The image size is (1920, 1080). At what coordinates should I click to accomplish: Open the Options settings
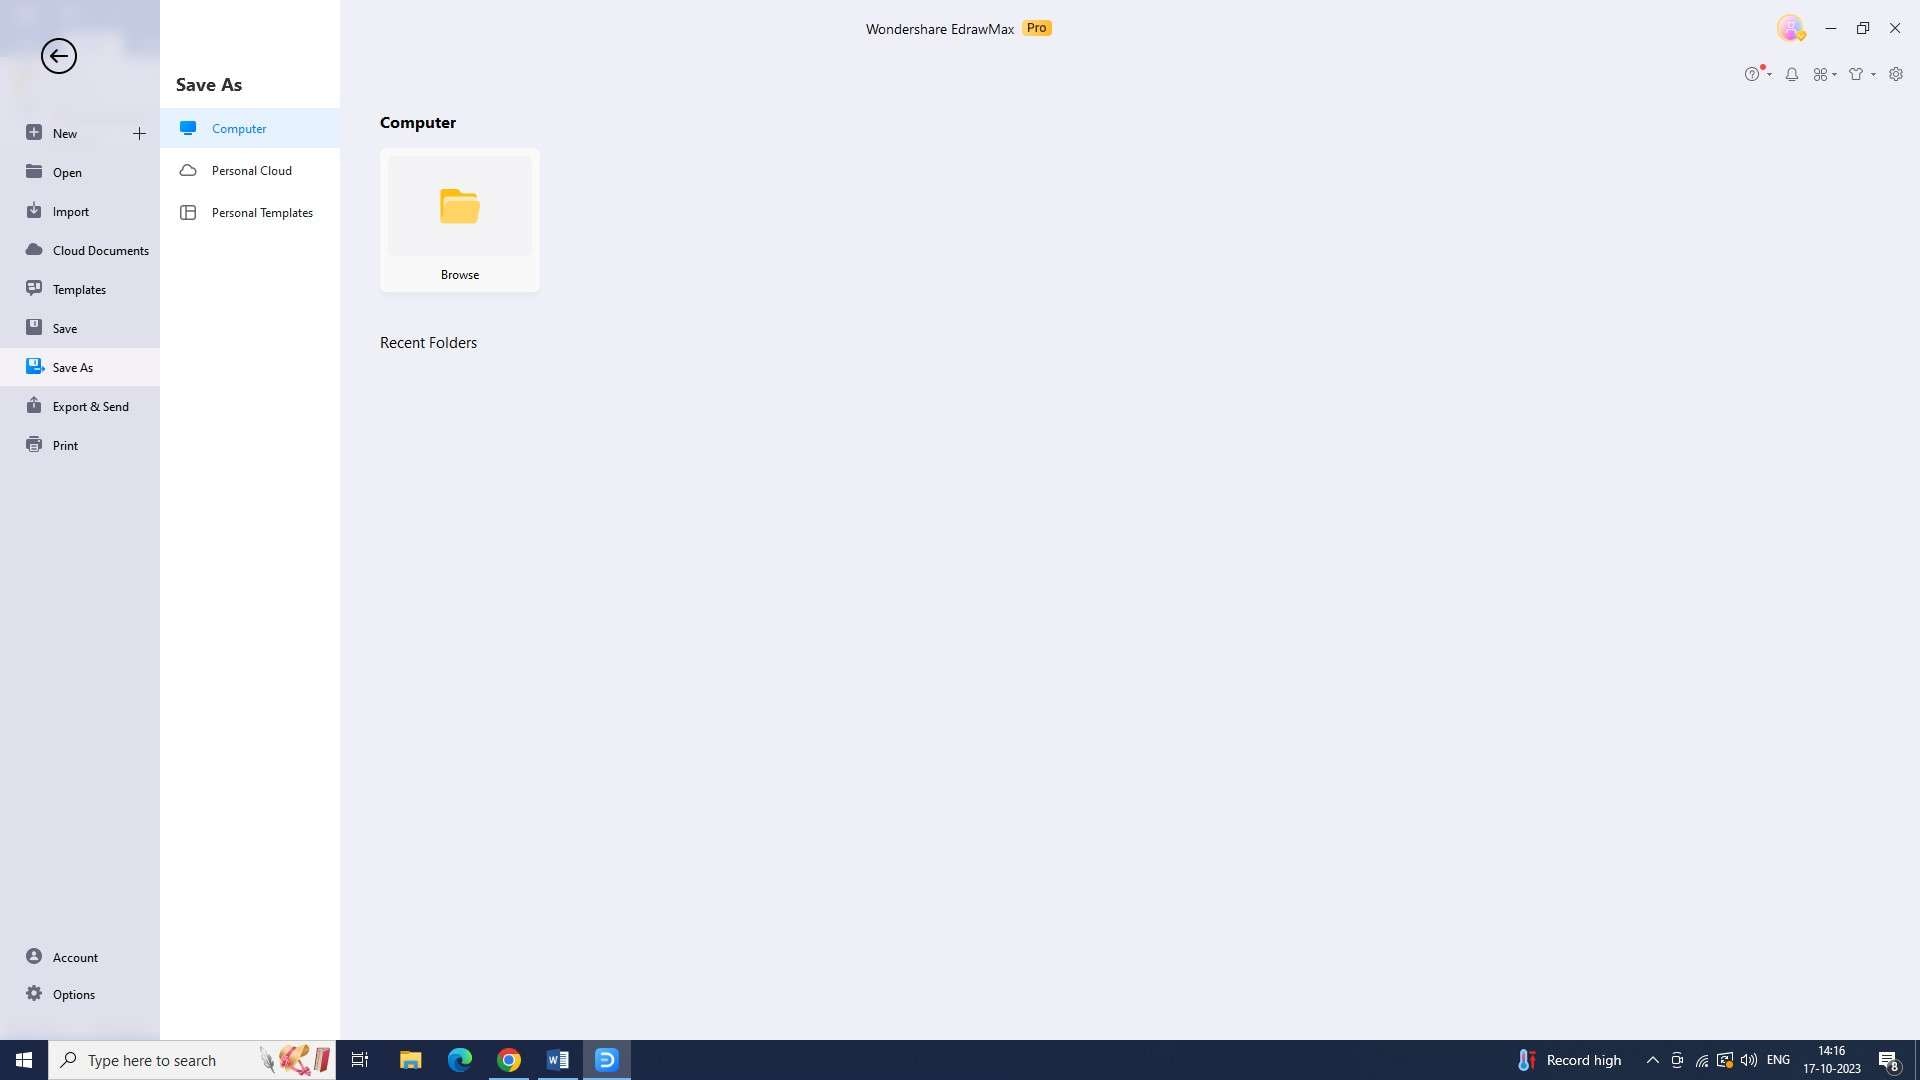73,994
